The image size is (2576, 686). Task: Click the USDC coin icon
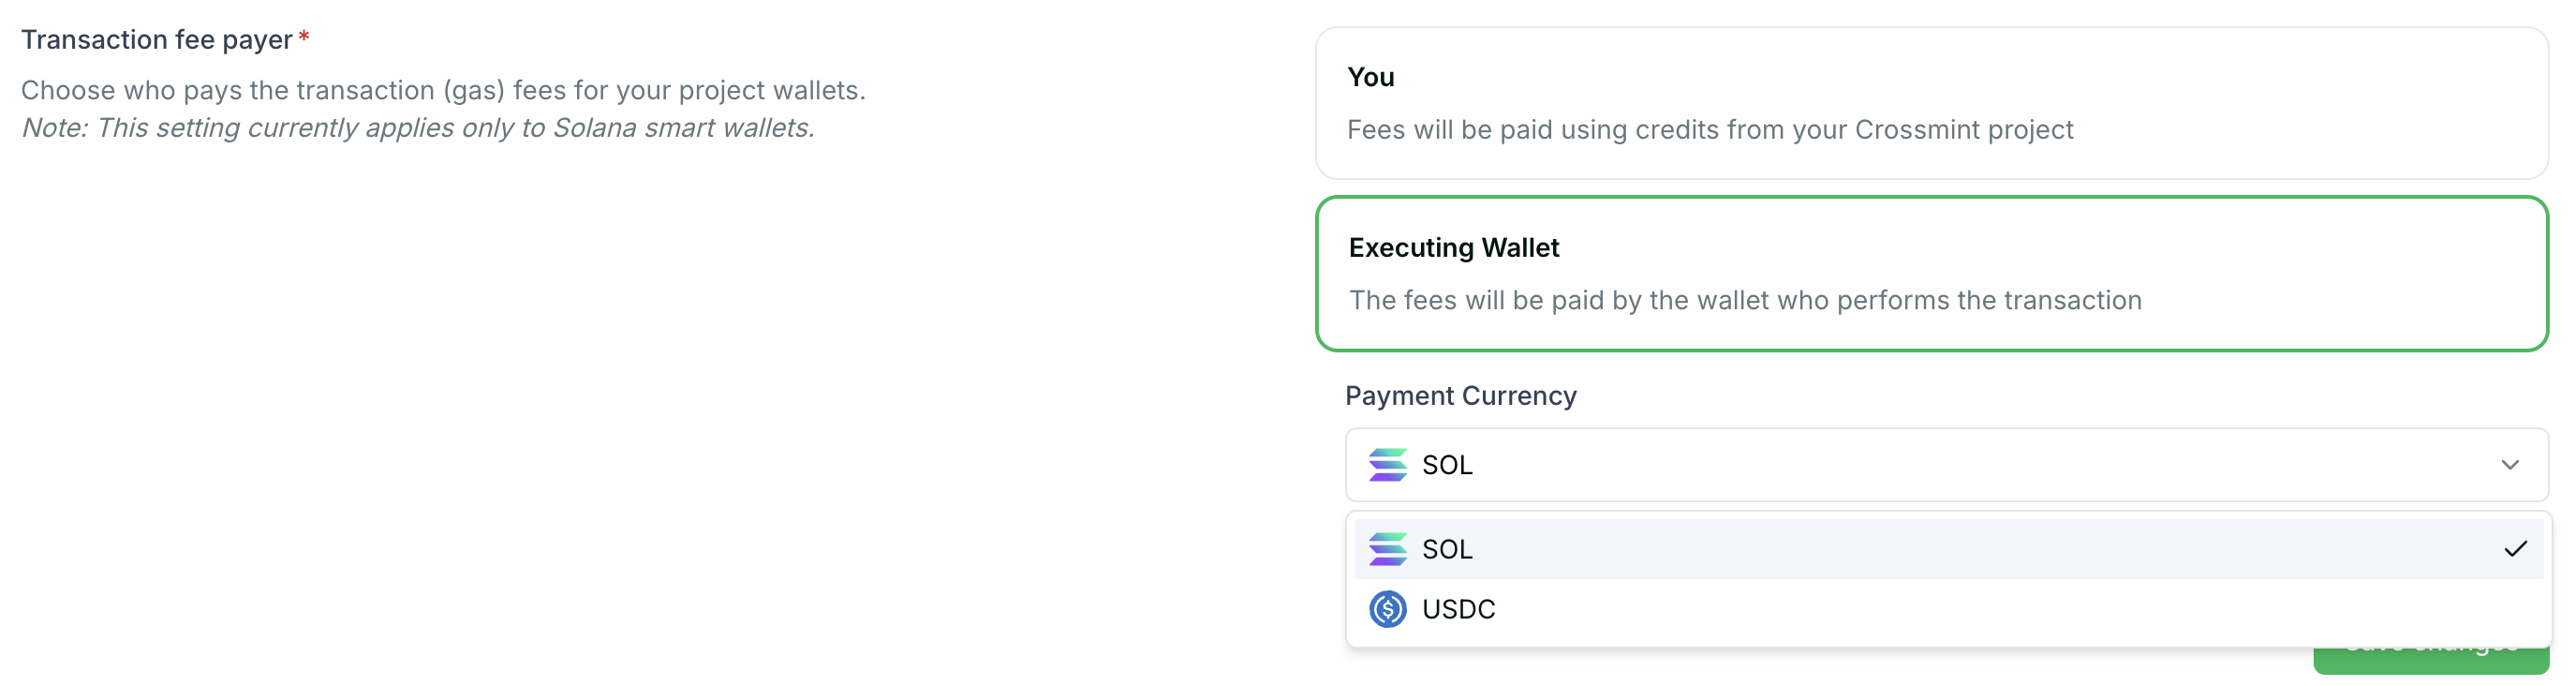(x=1387, y=609)
